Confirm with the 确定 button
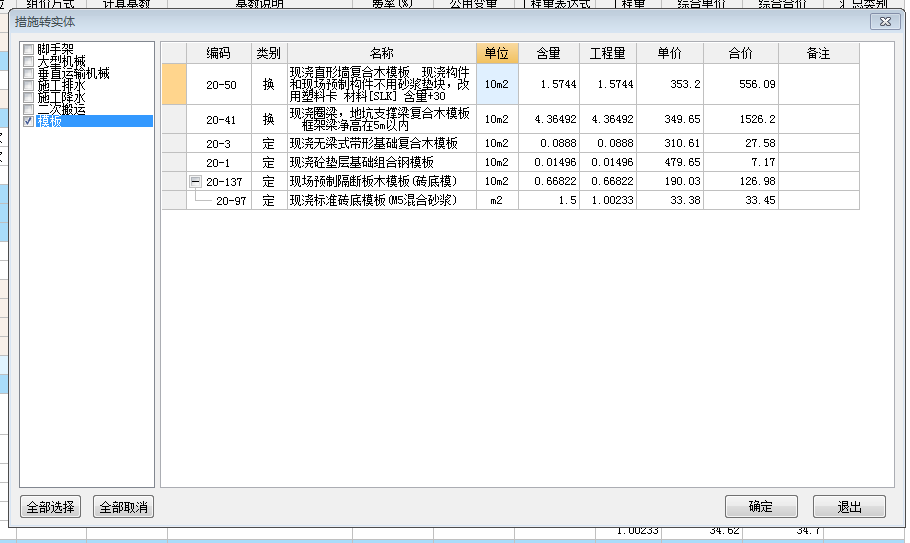The height and width of the screenshot is (543, 910). tap(761, 506)
